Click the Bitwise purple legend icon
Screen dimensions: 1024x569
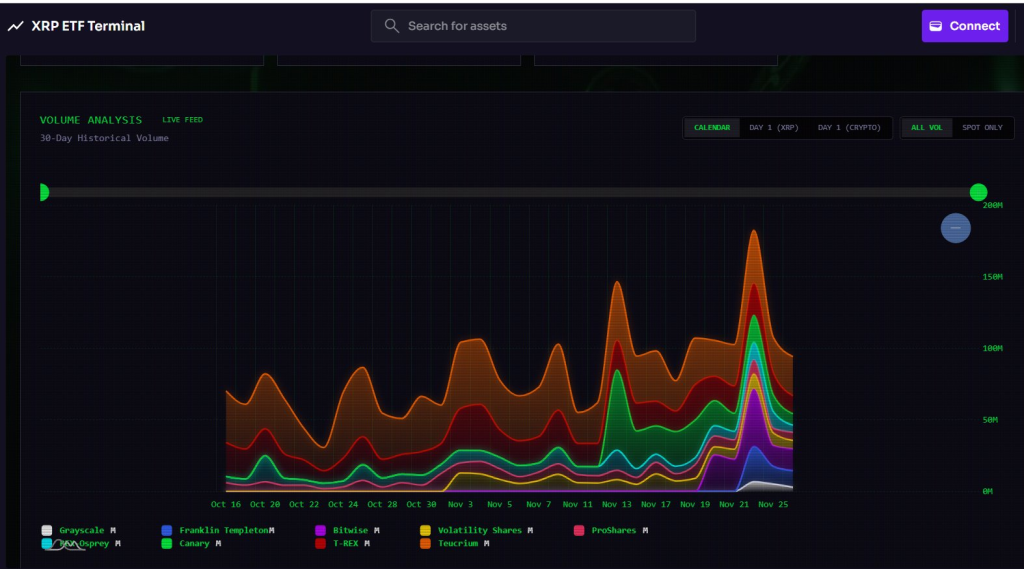[x=320, y=530]
